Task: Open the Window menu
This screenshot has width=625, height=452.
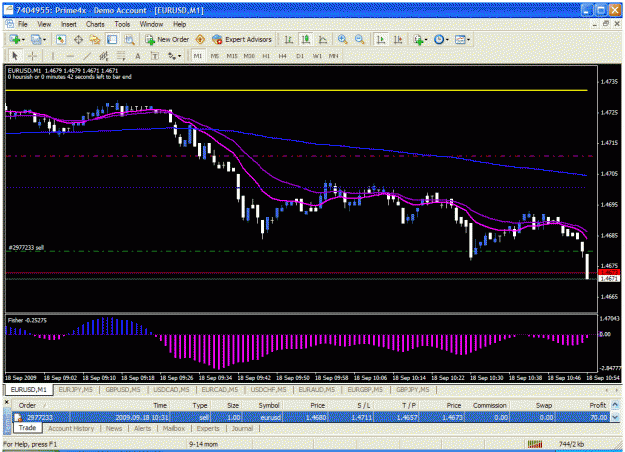Action: click(x=151, y=24)
